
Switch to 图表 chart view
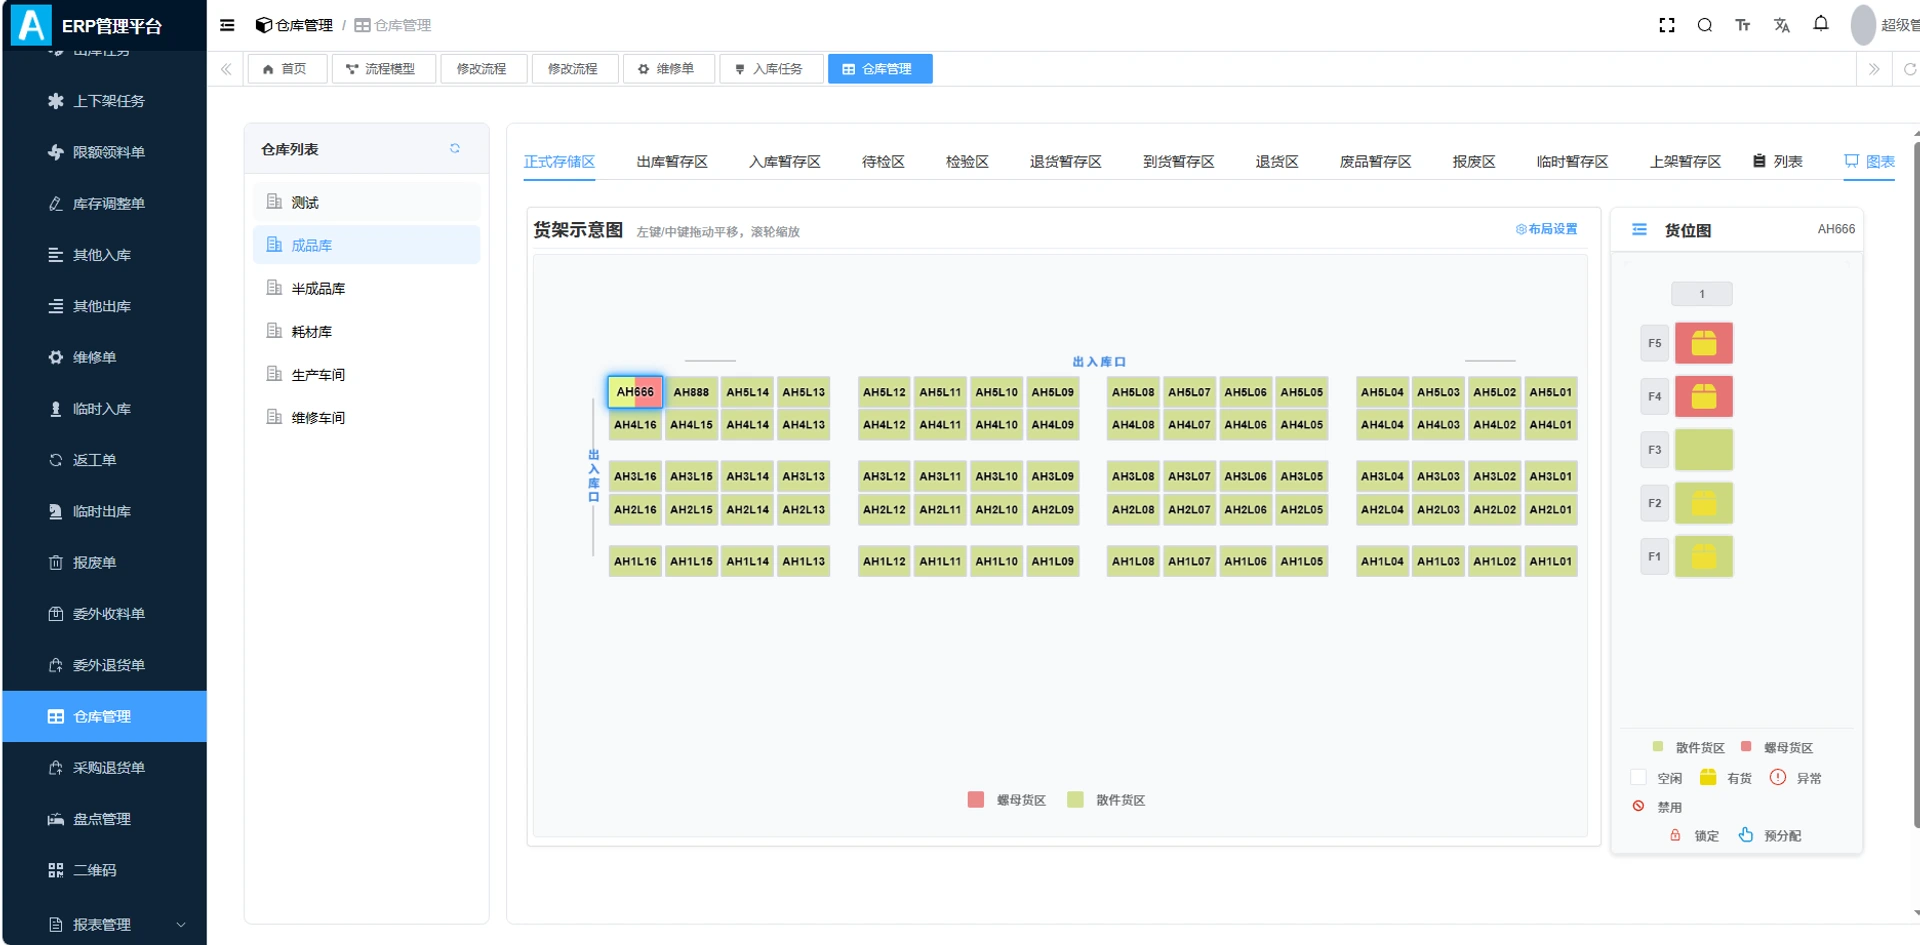coord(1869,161)
